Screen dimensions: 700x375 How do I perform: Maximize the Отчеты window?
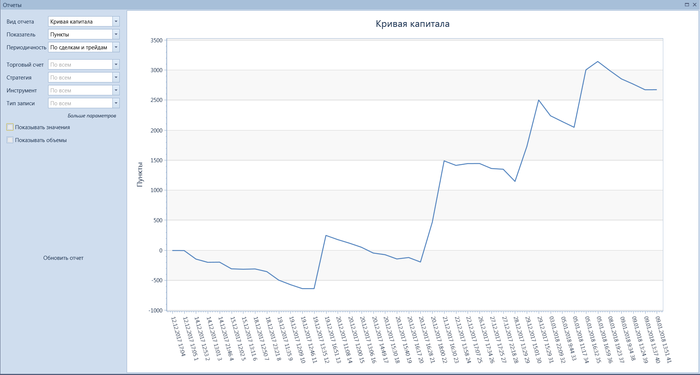pyautogui.click(x=687, y=4)
